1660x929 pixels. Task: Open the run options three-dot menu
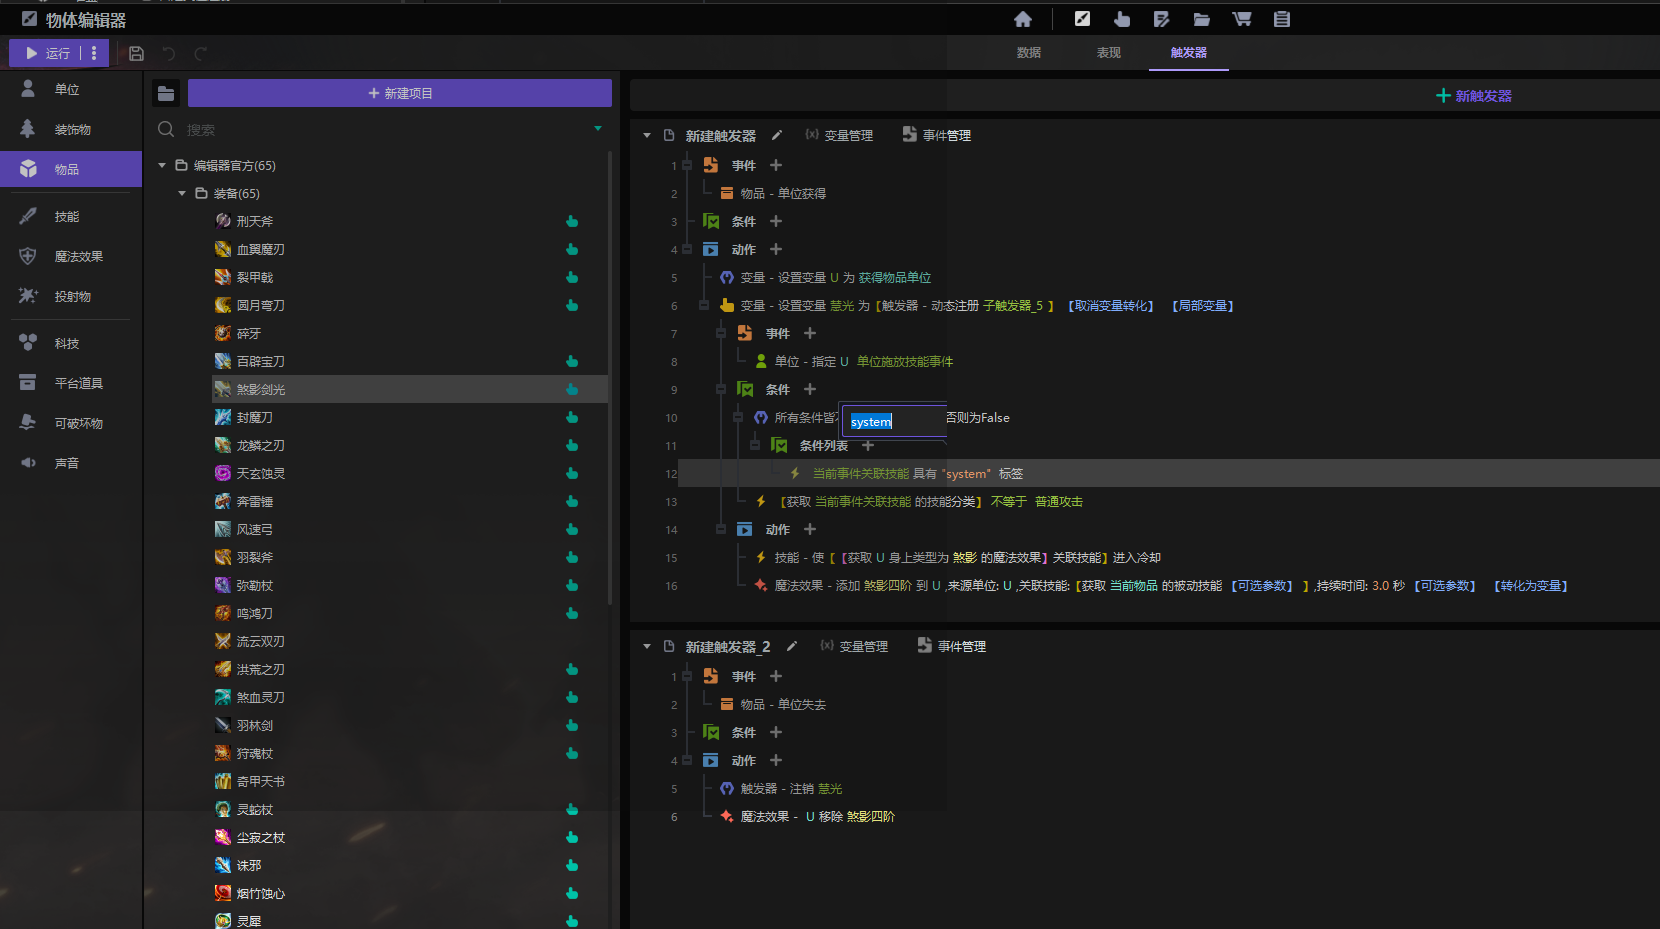94,53
